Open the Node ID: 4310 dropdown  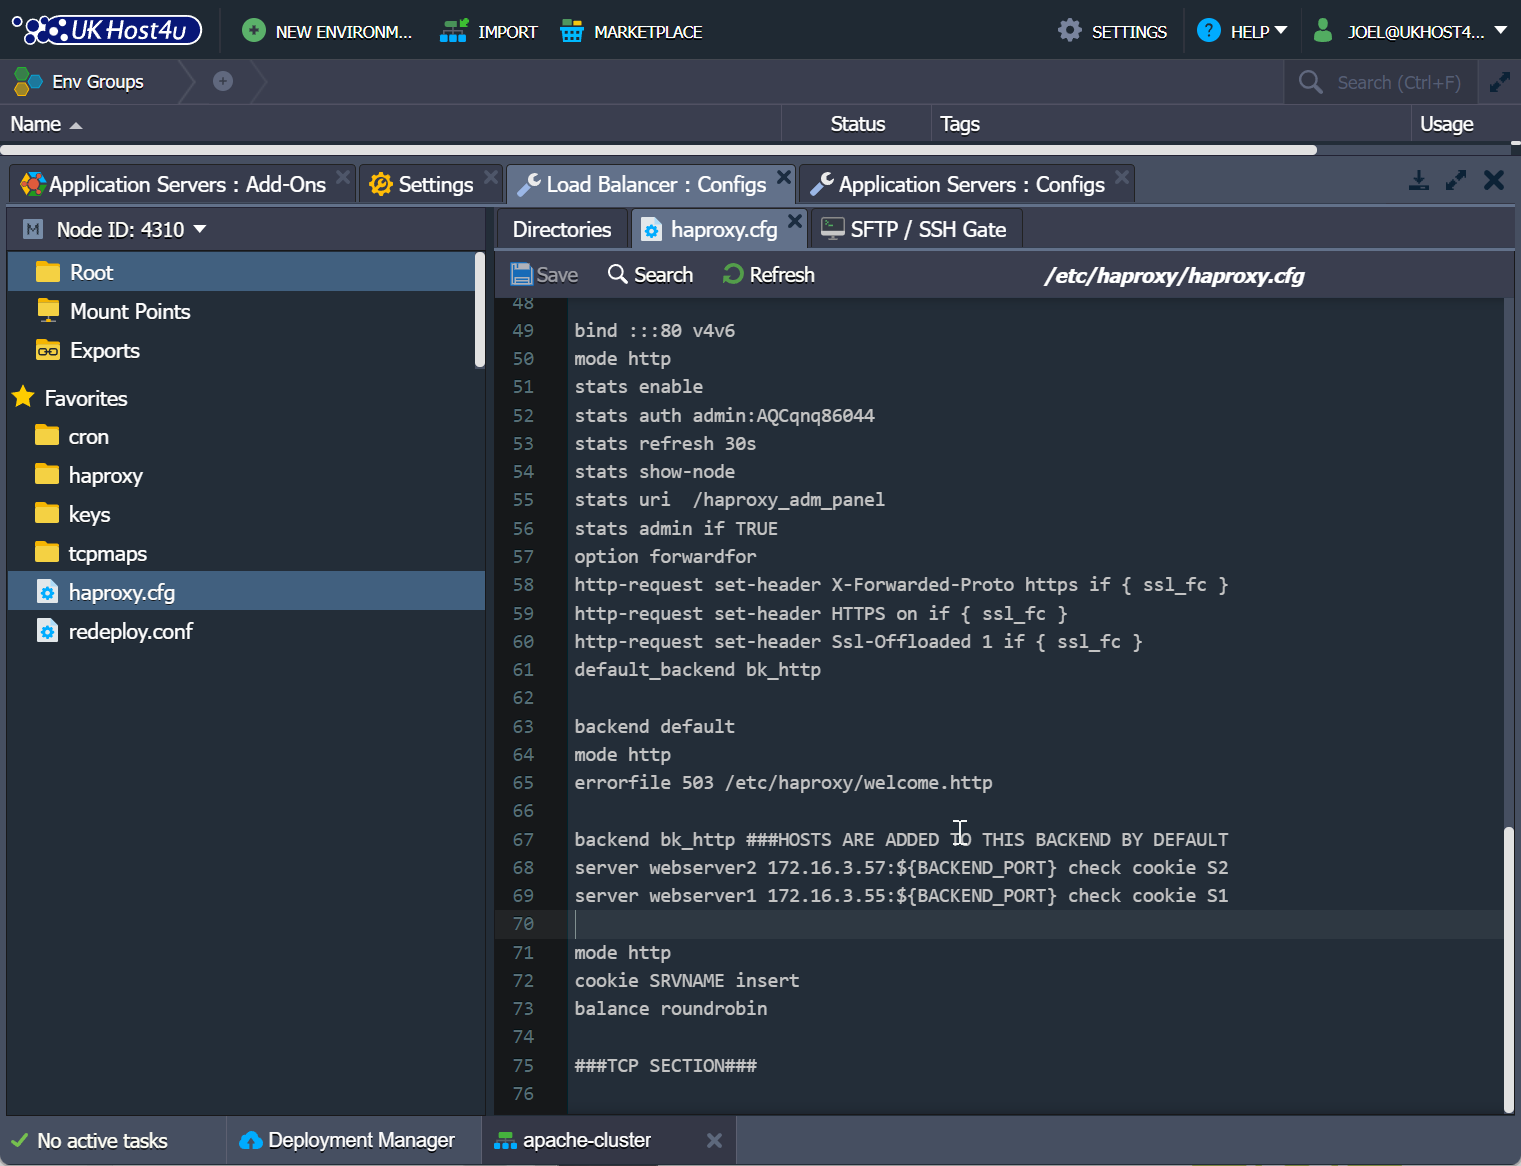131,228
